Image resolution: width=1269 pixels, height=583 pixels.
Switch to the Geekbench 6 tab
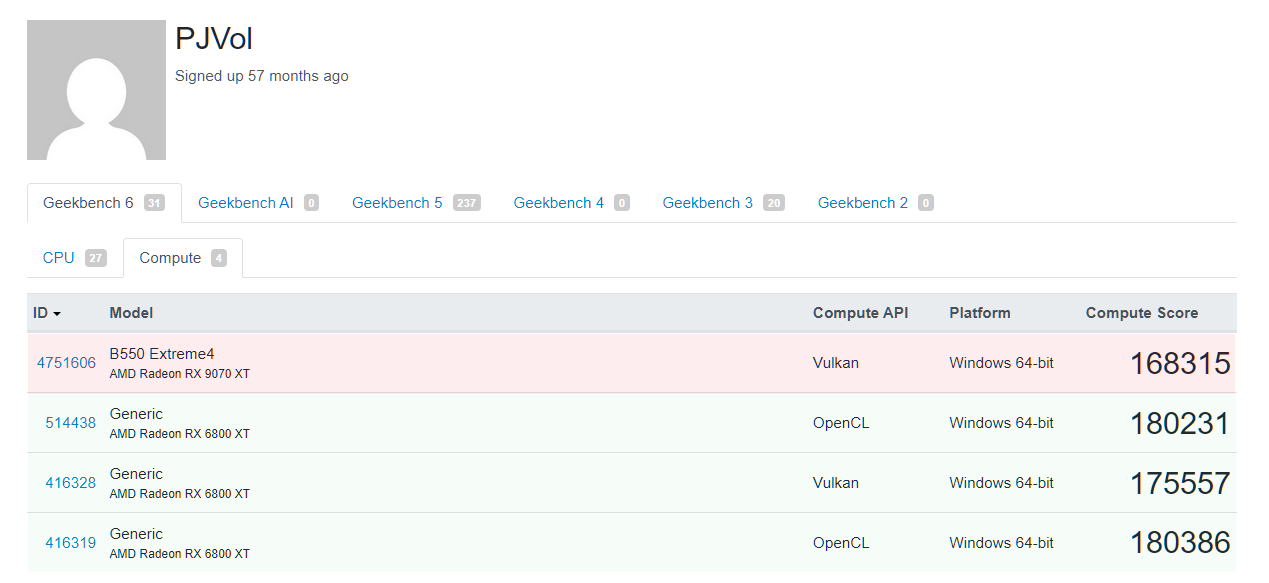tap(88, 203)
